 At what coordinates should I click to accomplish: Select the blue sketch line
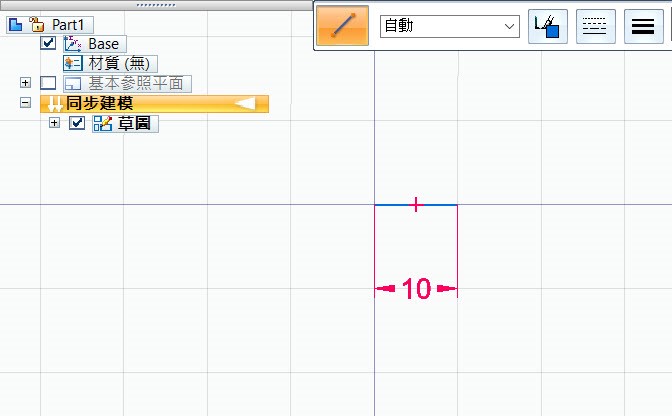point(416,205)
